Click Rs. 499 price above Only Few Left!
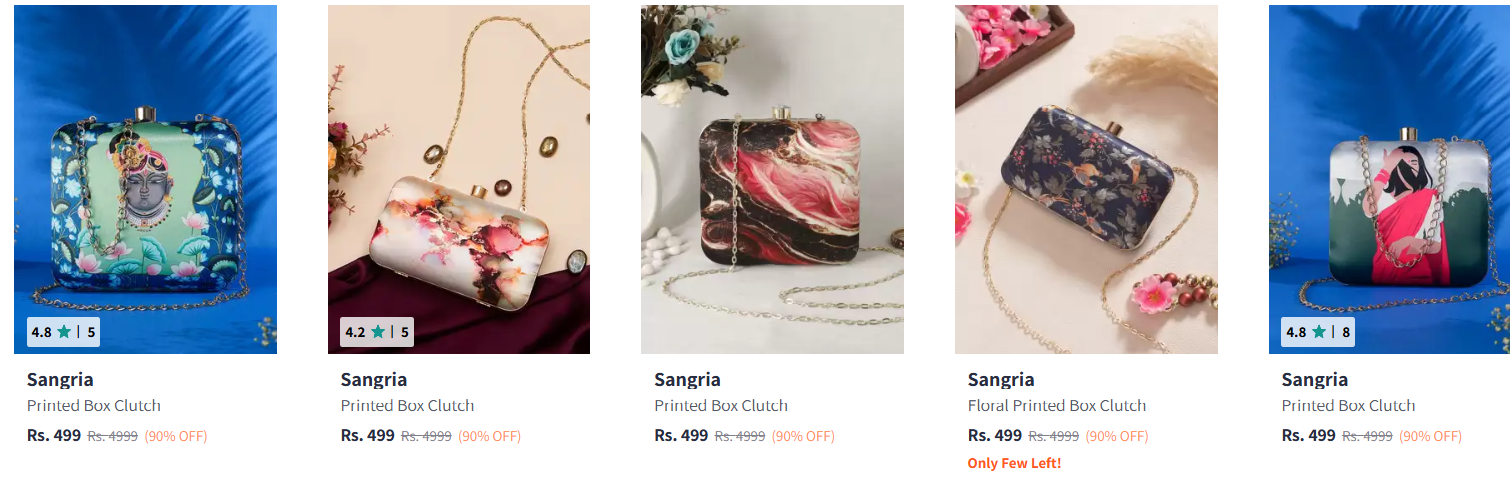1510x482 pixels. (994, 436)
